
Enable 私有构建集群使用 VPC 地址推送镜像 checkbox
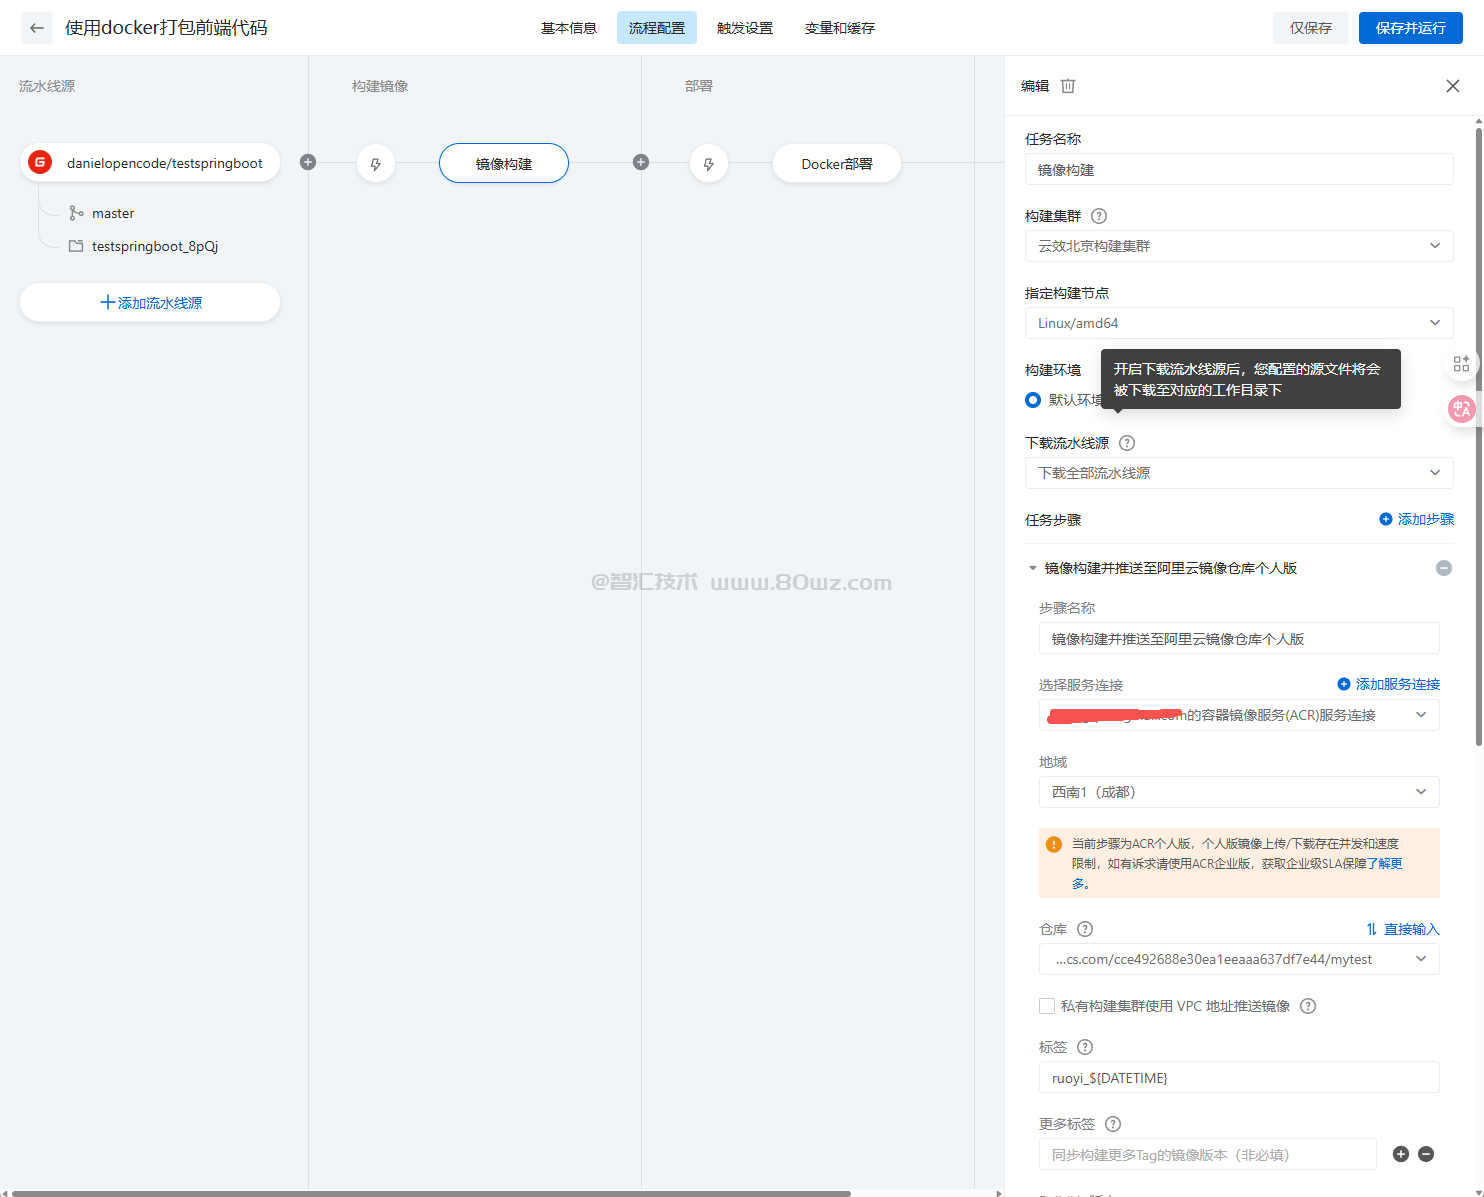click(1047, 1006)
